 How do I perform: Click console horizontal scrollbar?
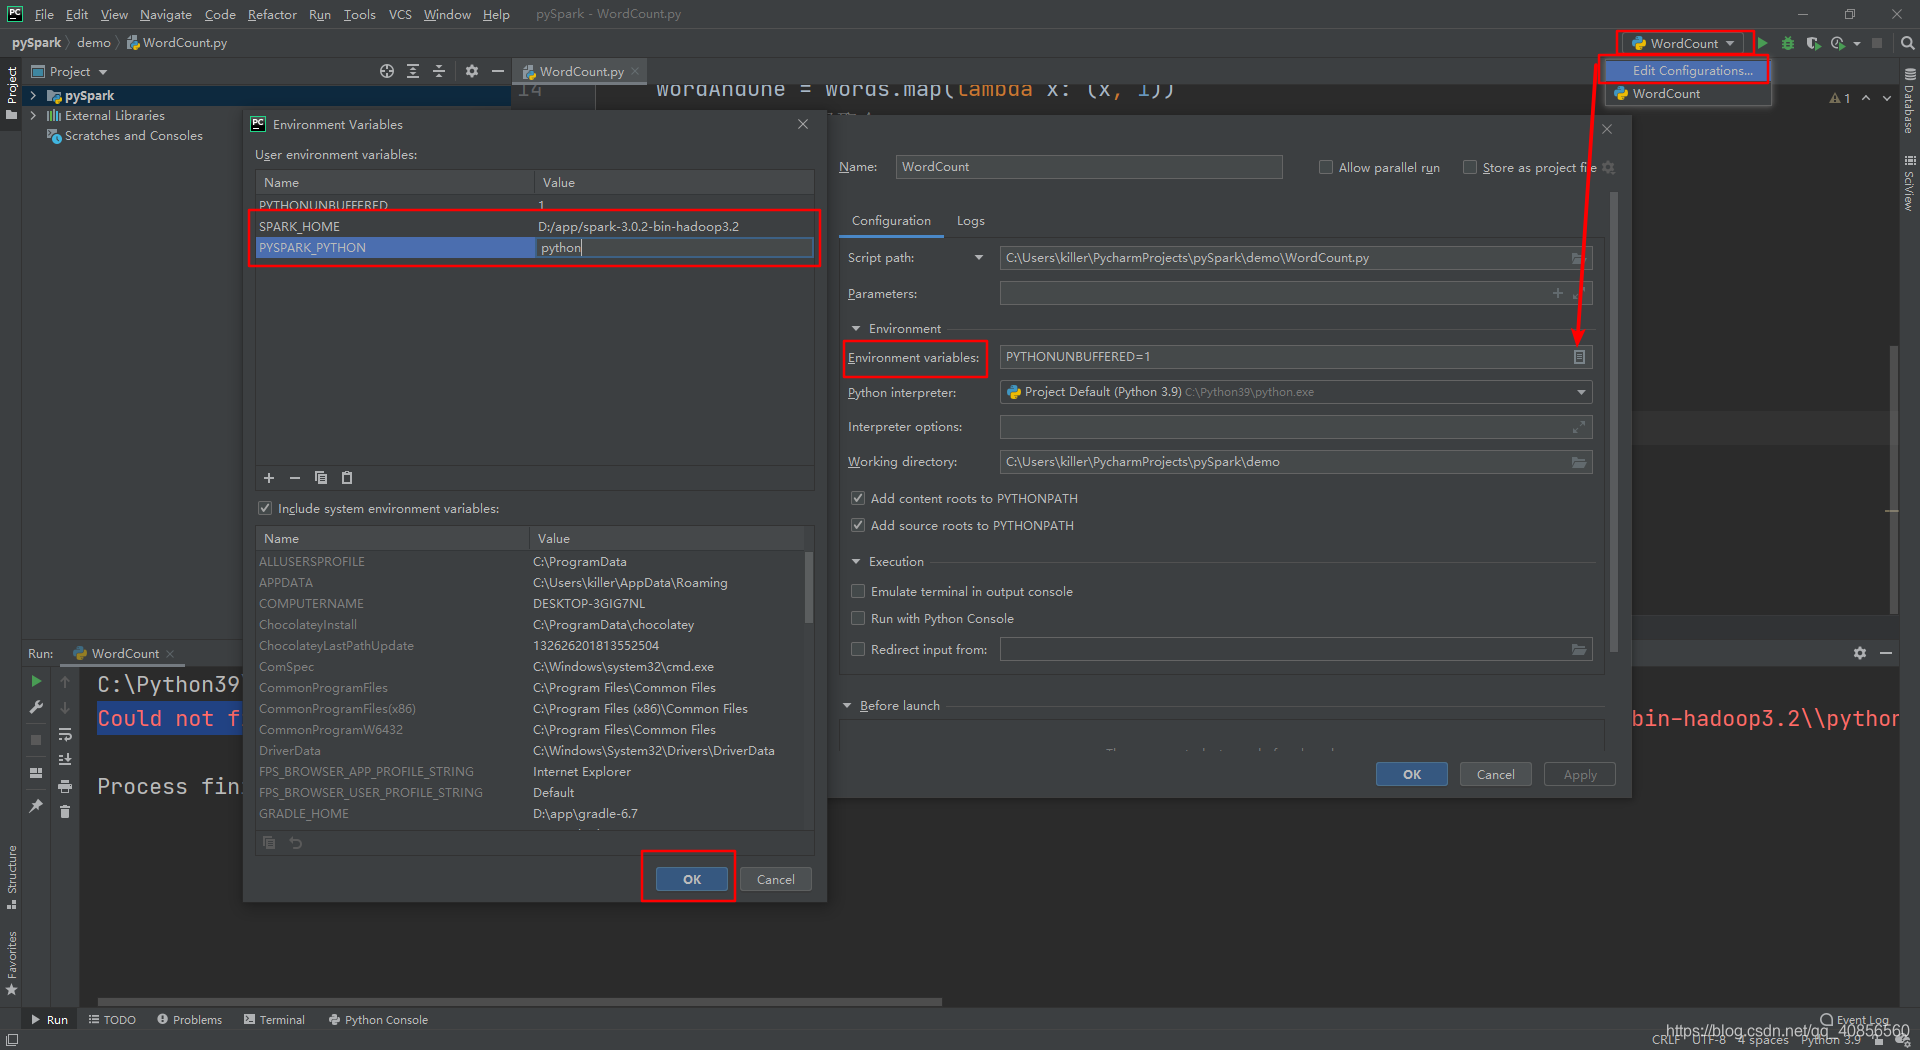pos(520,1001)
